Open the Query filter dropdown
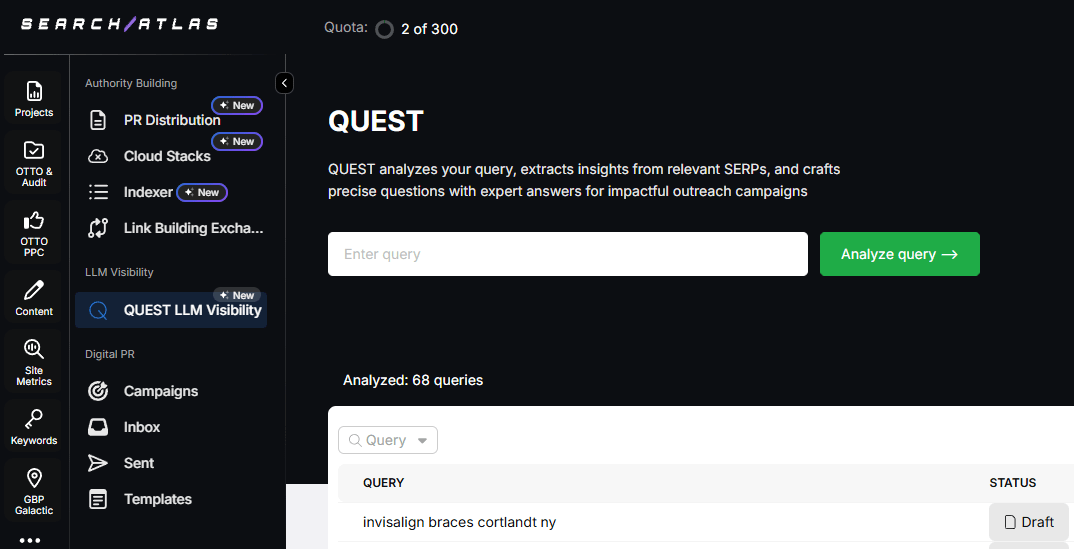1074x549 pixels. pos(388,440)
